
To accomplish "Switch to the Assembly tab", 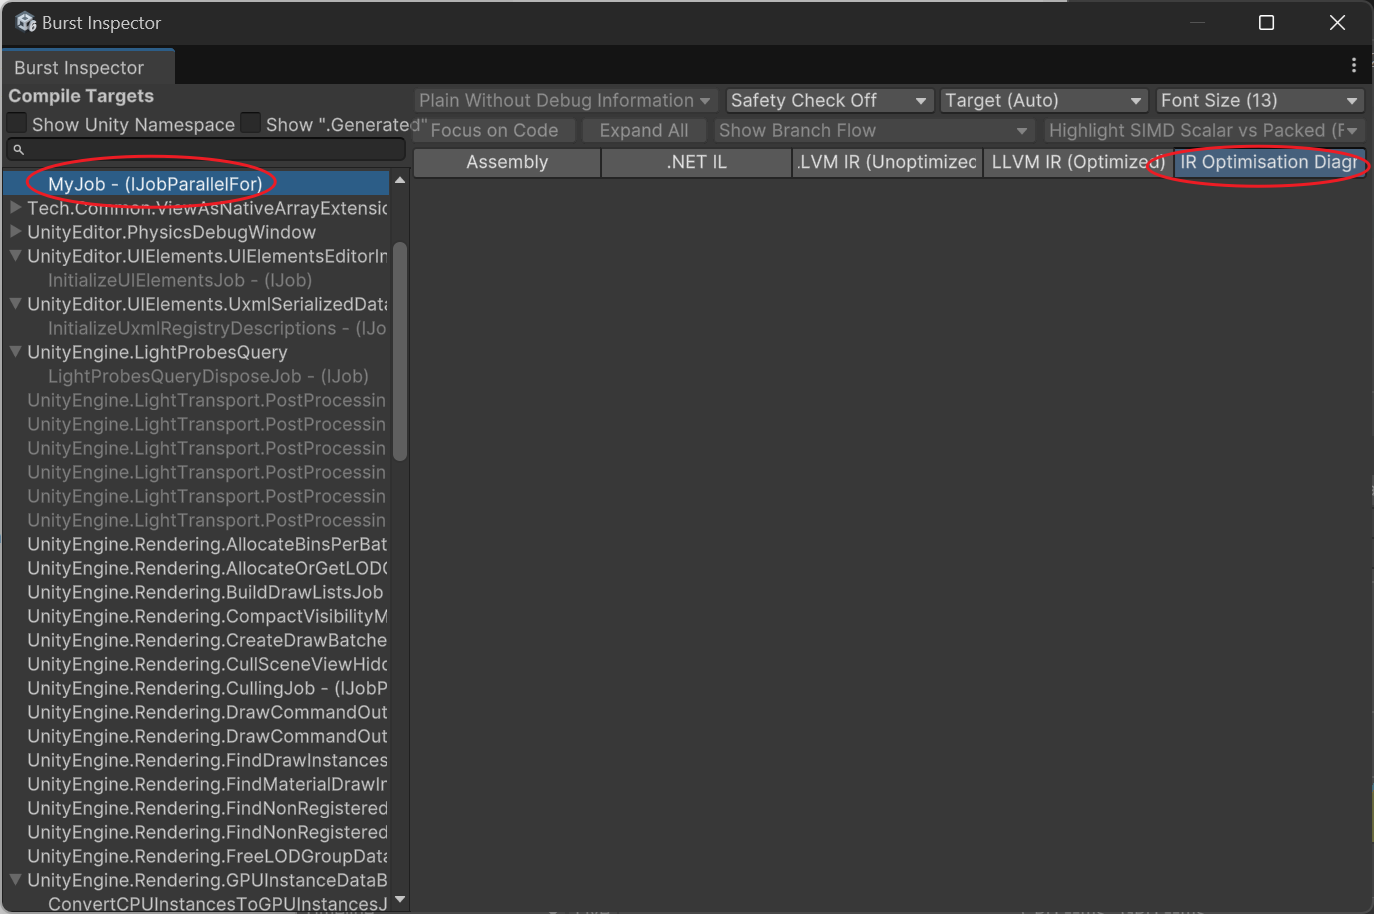I will [x=507, y=162].
